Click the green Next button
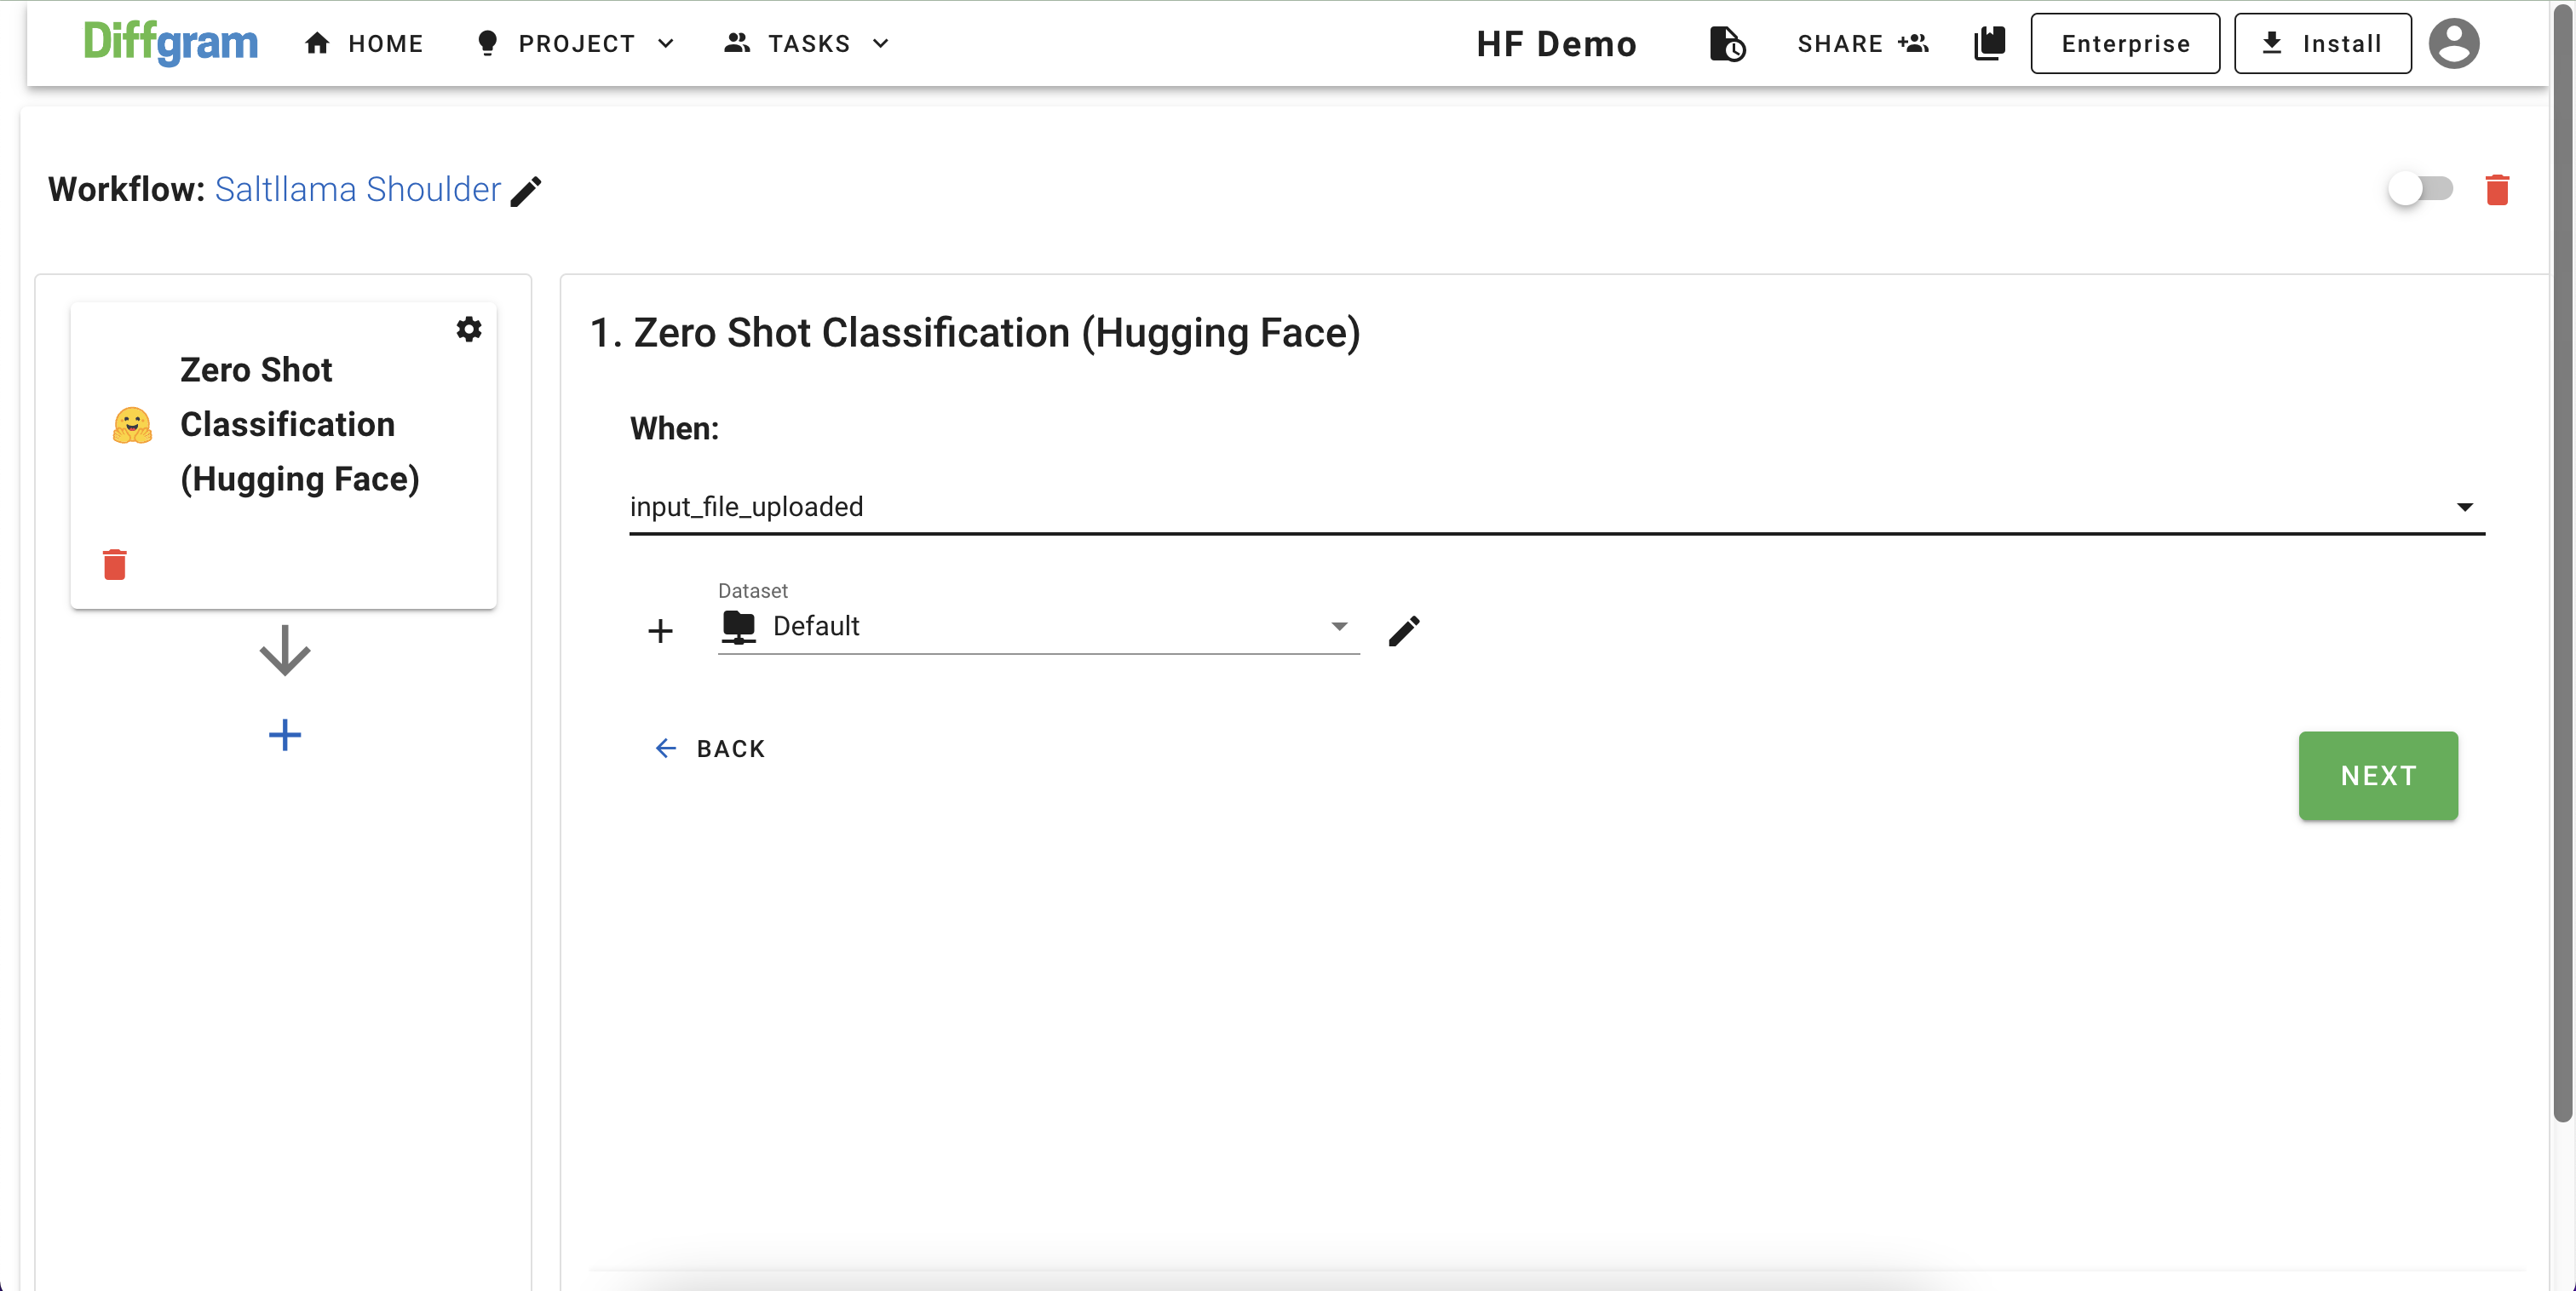 click(x=2377, y=776)
